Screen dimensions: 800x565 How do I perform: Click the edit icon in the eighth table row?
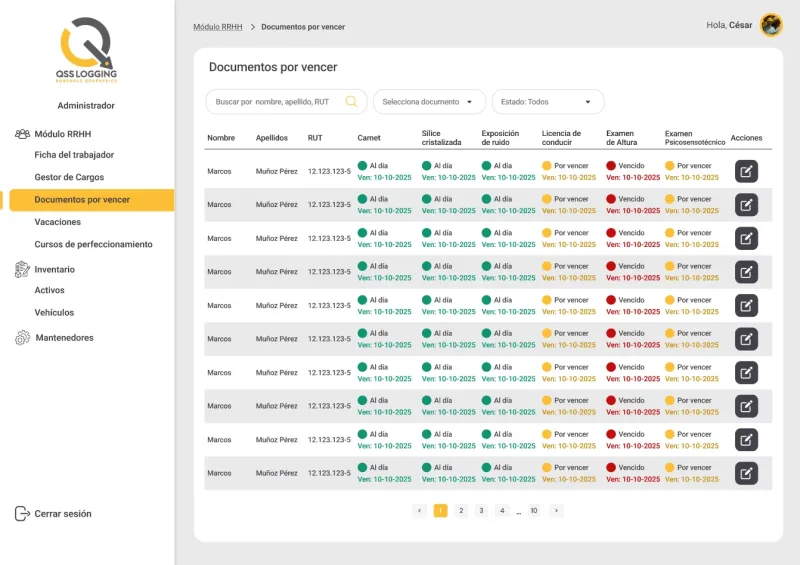[x=746, y=406]
